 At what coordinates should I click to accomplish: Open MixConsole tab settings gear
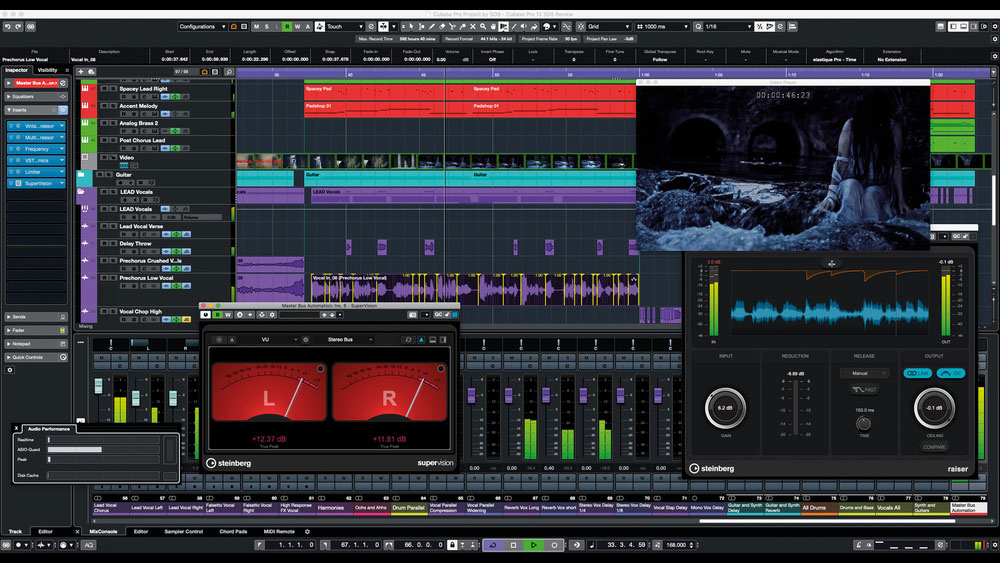point(307,531)
